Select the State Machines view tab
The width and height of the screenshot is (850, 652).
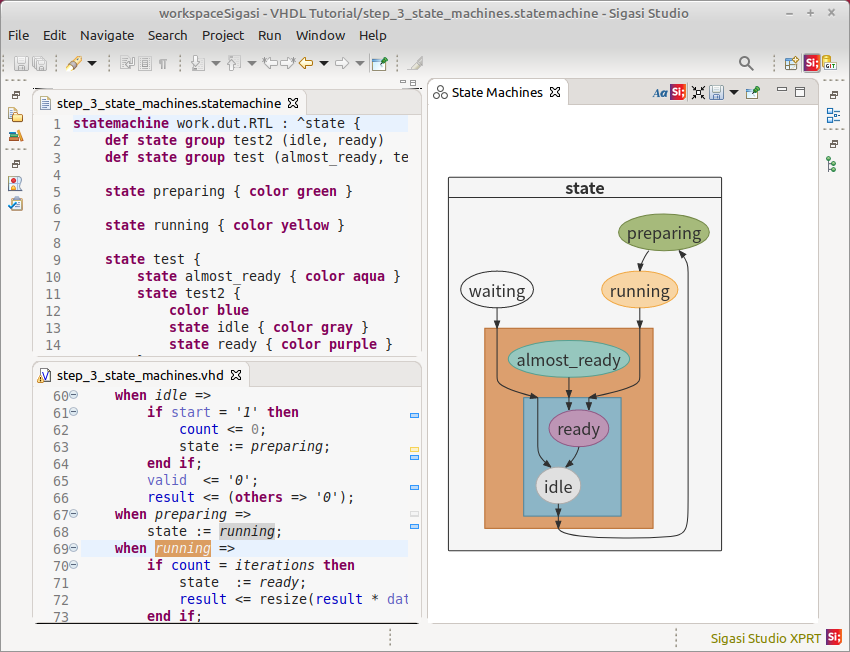coord(497,93)
